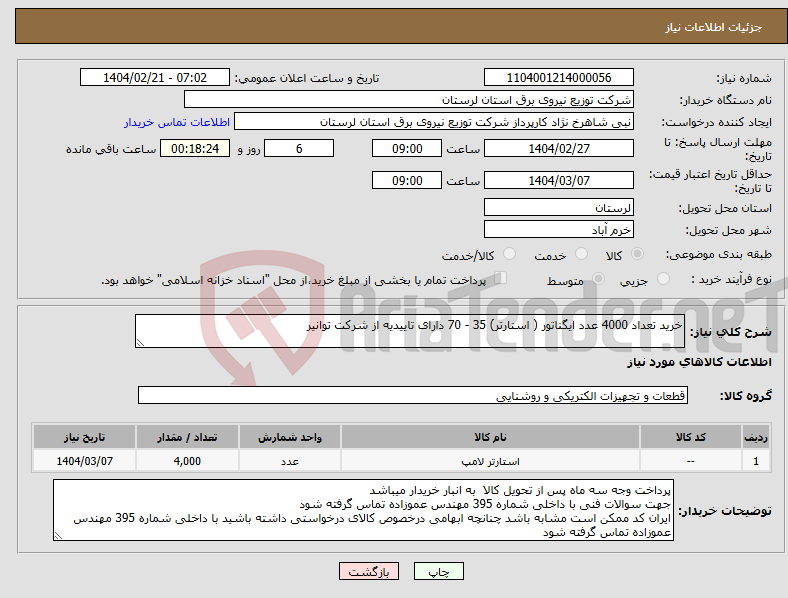Screen dimensions: 788x598
Task: Click the response deadline time field 09:00
Action: coord(407,148)
